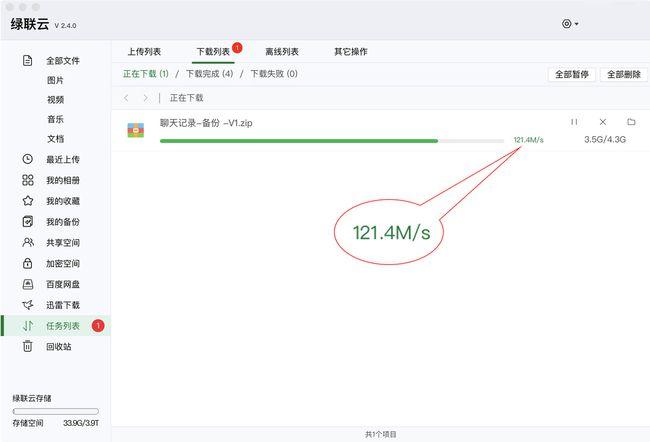Viewport: 650px width, 442px height.
Task: Click the 全部删除 button
Action: tap(624, 75)
